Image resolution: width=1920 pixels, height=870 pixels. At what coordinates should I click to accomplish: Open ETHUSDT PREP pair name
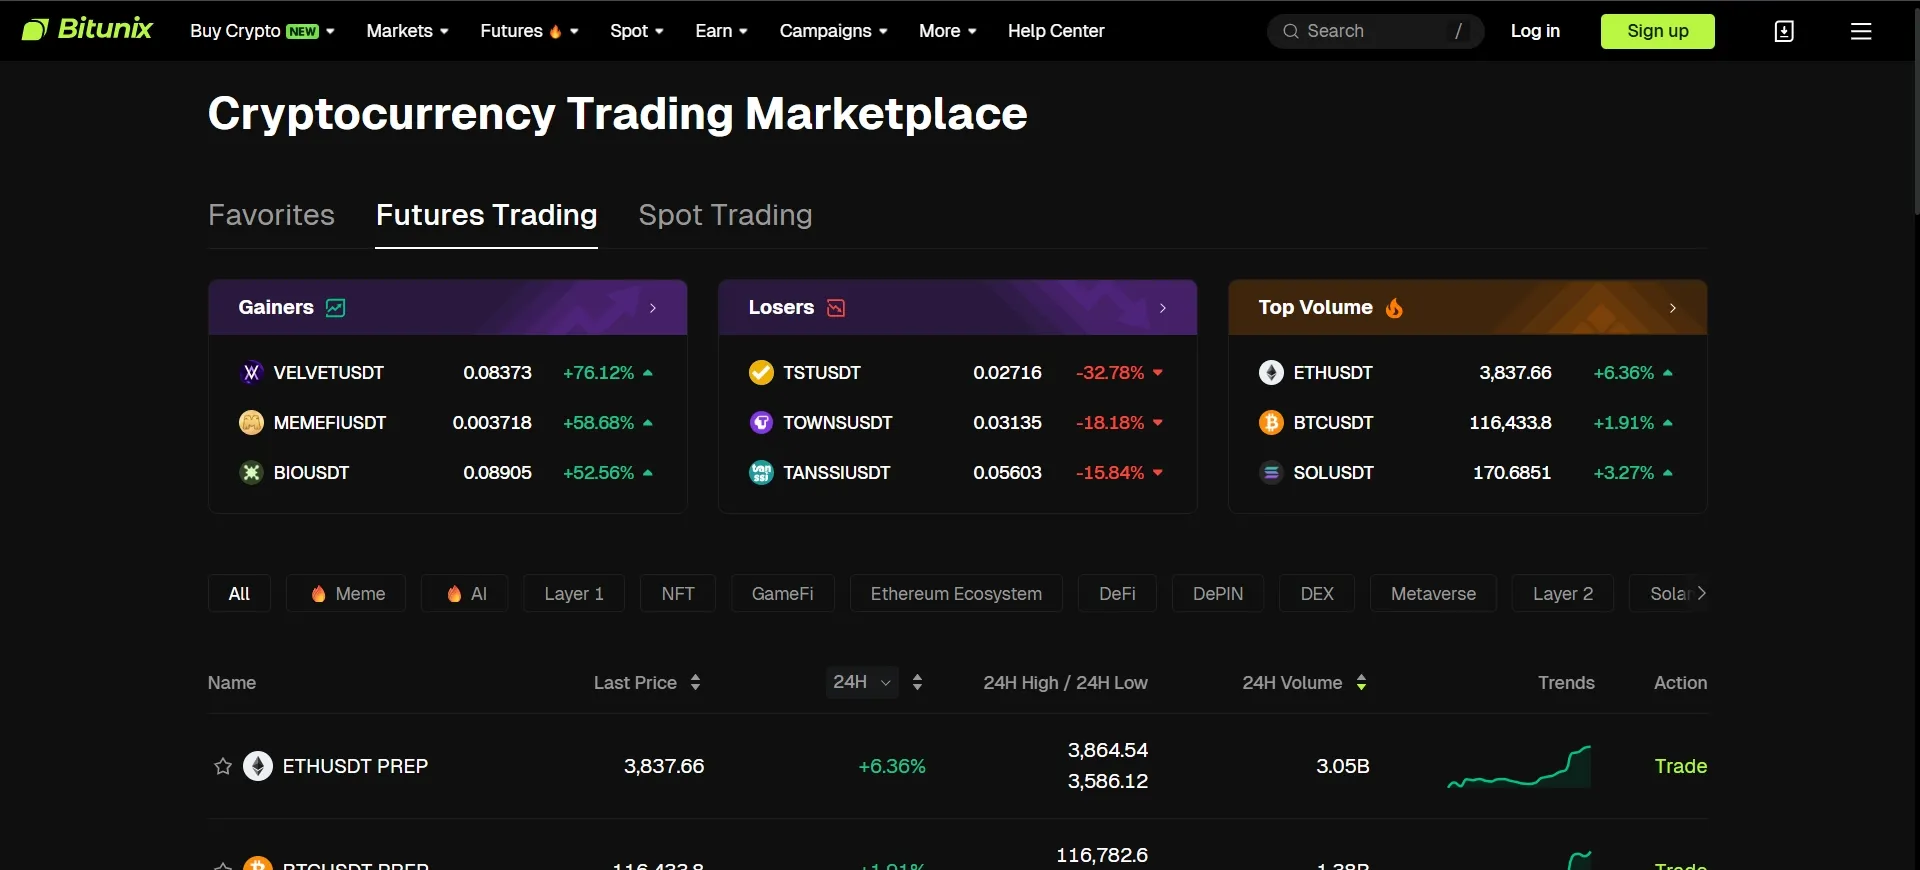point(355,766)
